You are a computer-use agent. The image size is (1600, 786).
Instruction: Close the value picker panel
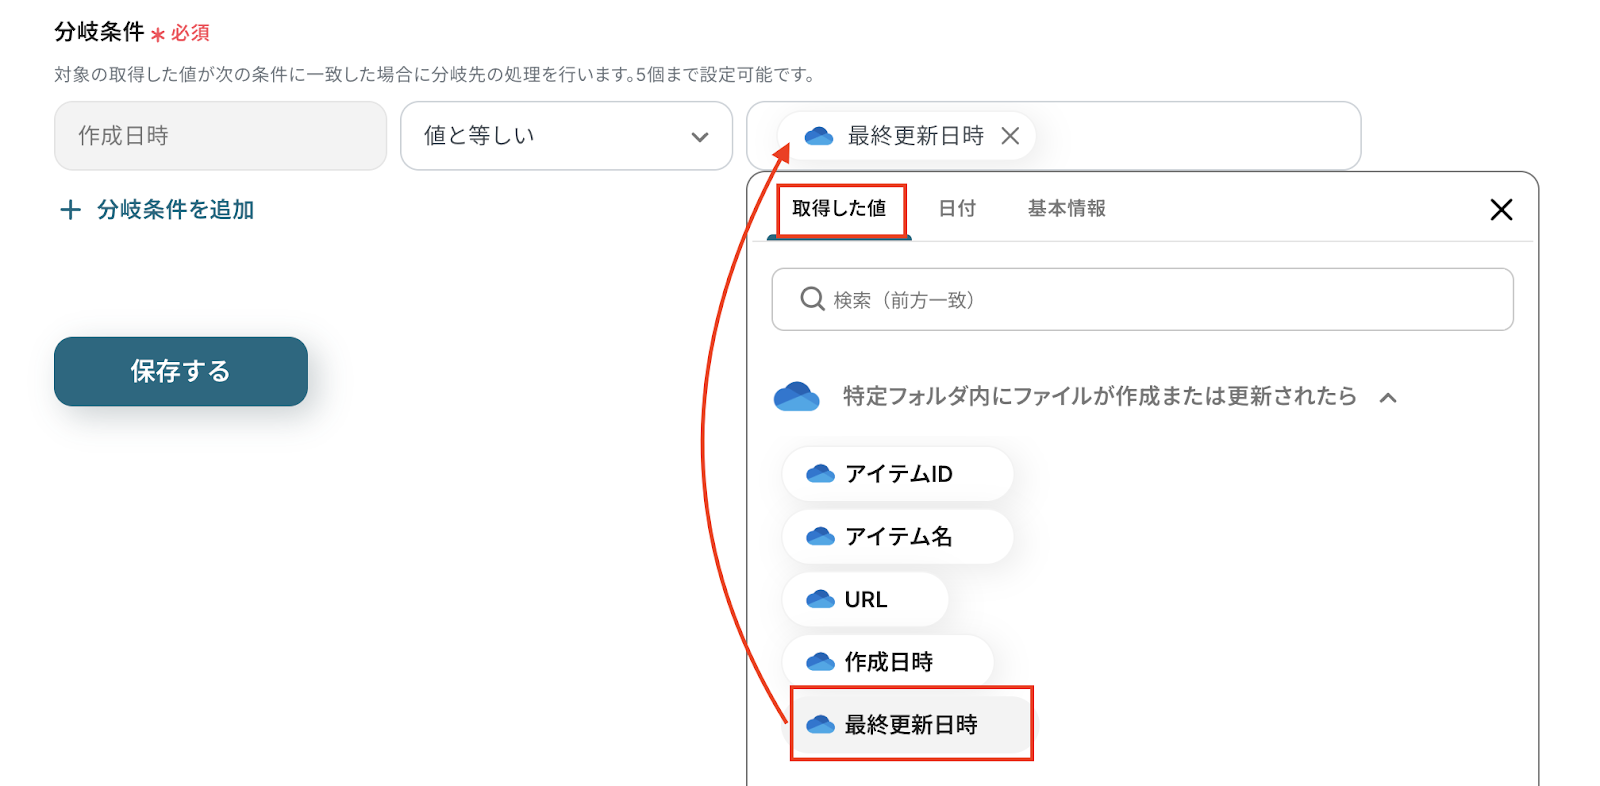1501,210
